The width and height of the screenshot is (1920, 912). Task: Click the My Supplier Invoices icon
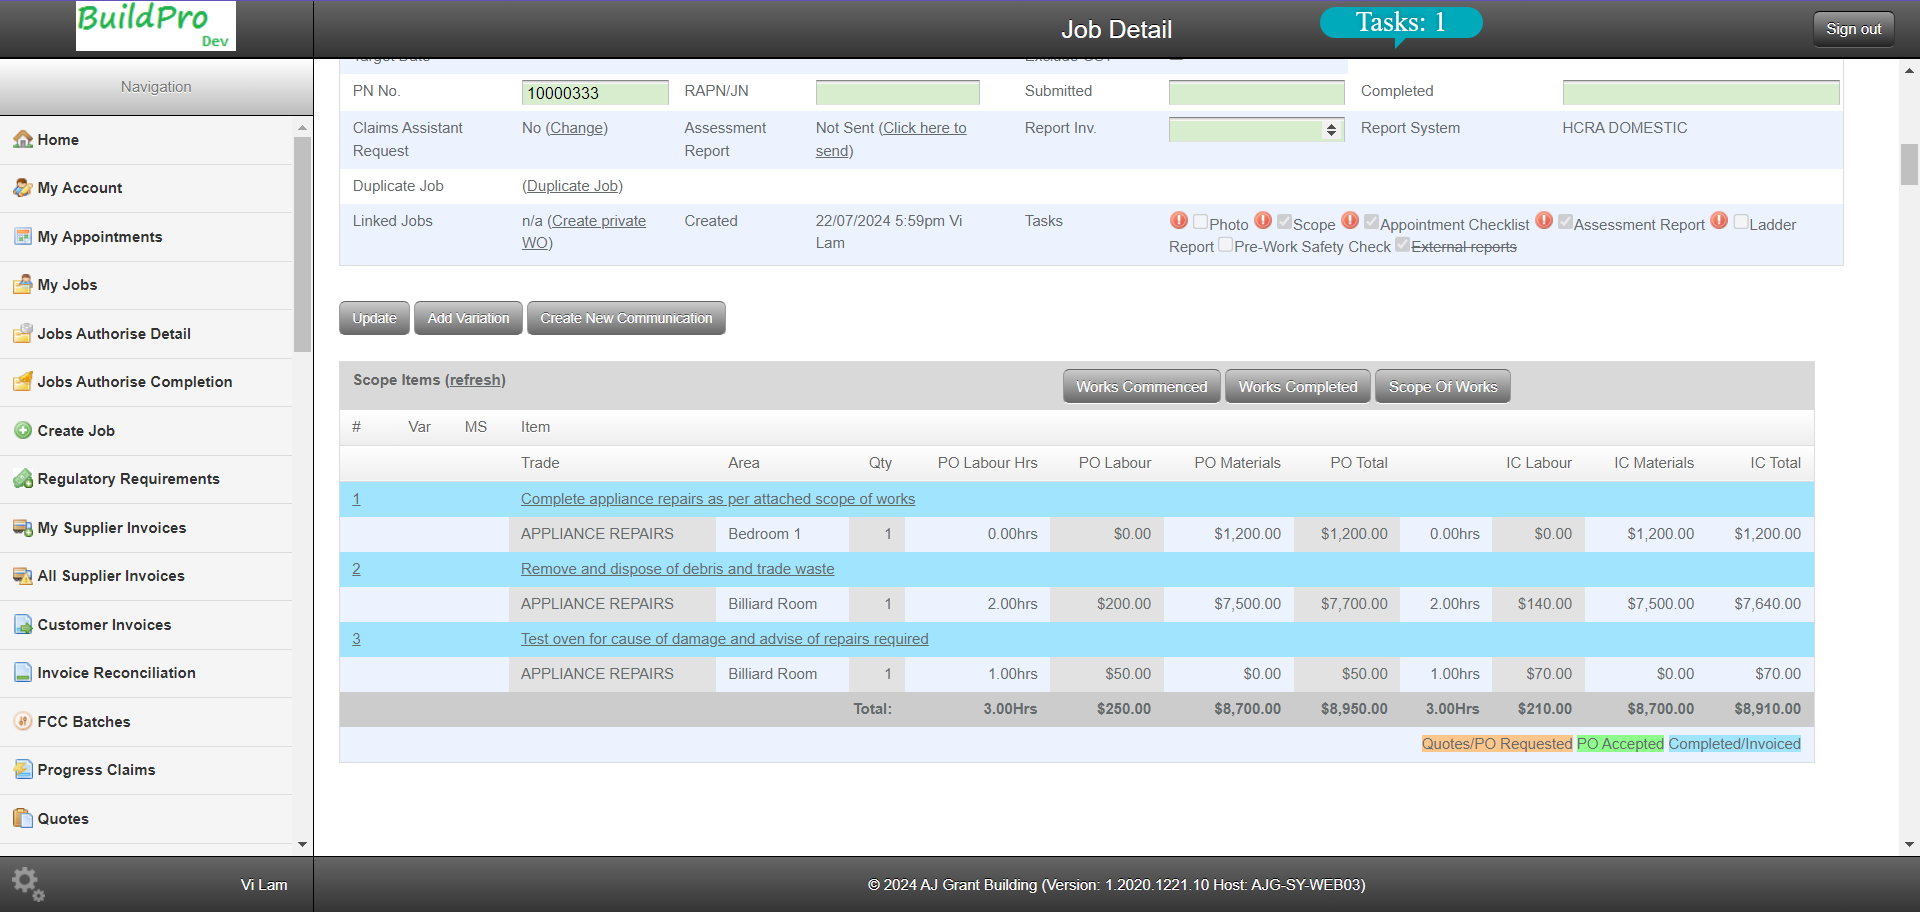22,527
